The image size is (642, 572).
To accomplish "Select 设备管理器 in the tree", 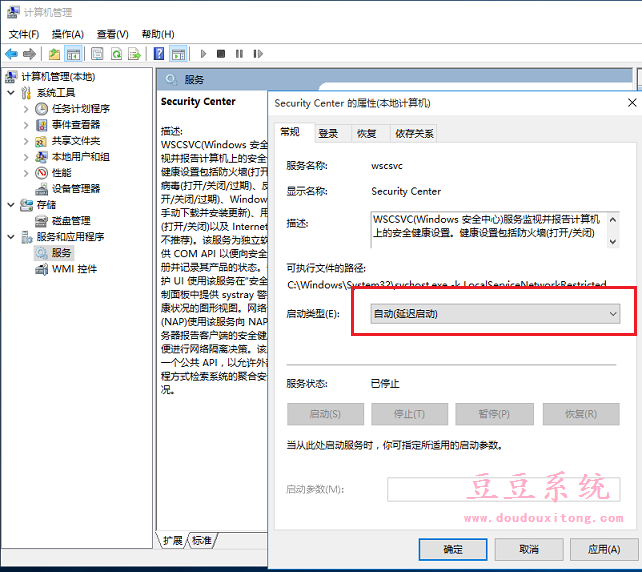I will [76, 189].
